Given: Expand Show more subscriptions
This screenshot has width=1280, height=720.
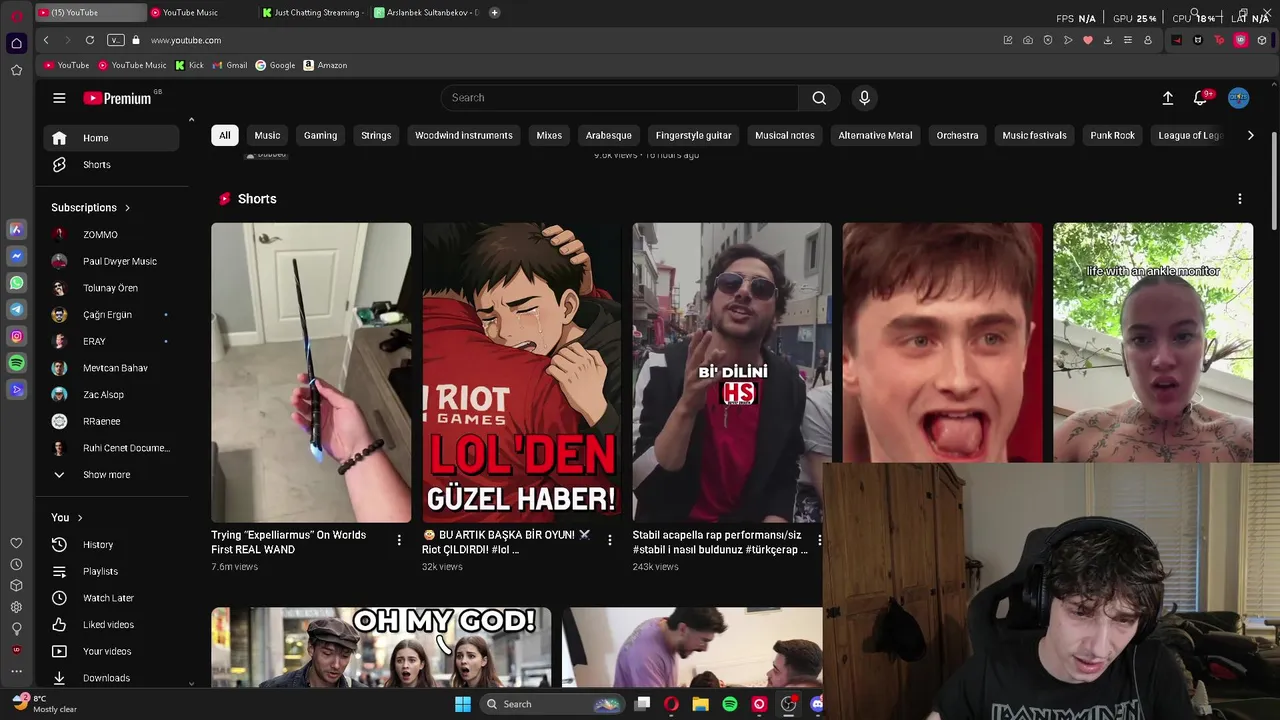Looking at the screenshot, I should click(106, 475).
